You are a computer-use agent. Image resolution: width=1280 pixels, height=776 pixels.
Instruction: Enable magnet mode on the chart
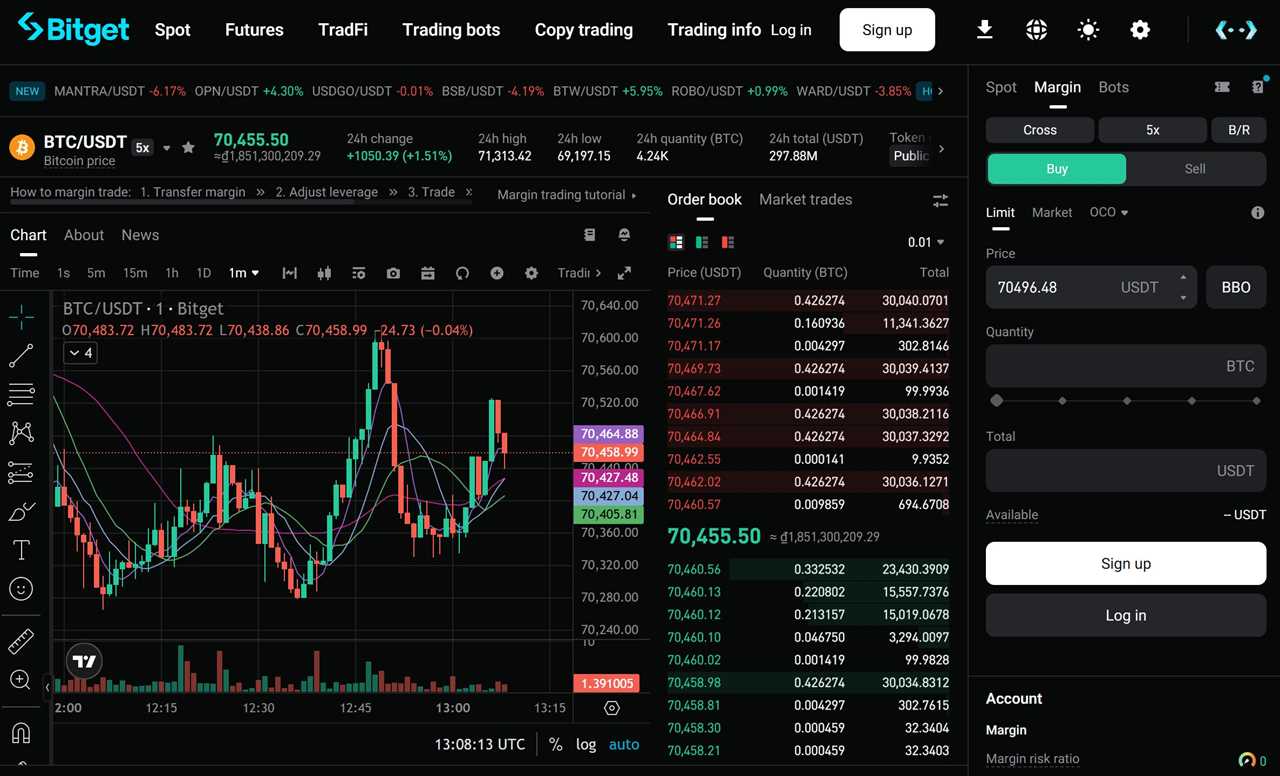pos(21,733)
